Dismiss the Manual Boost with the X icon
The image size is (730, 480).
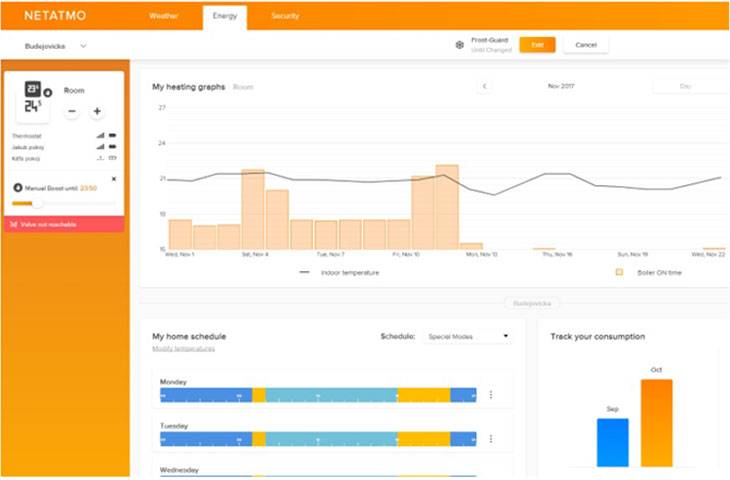[113, 178]
